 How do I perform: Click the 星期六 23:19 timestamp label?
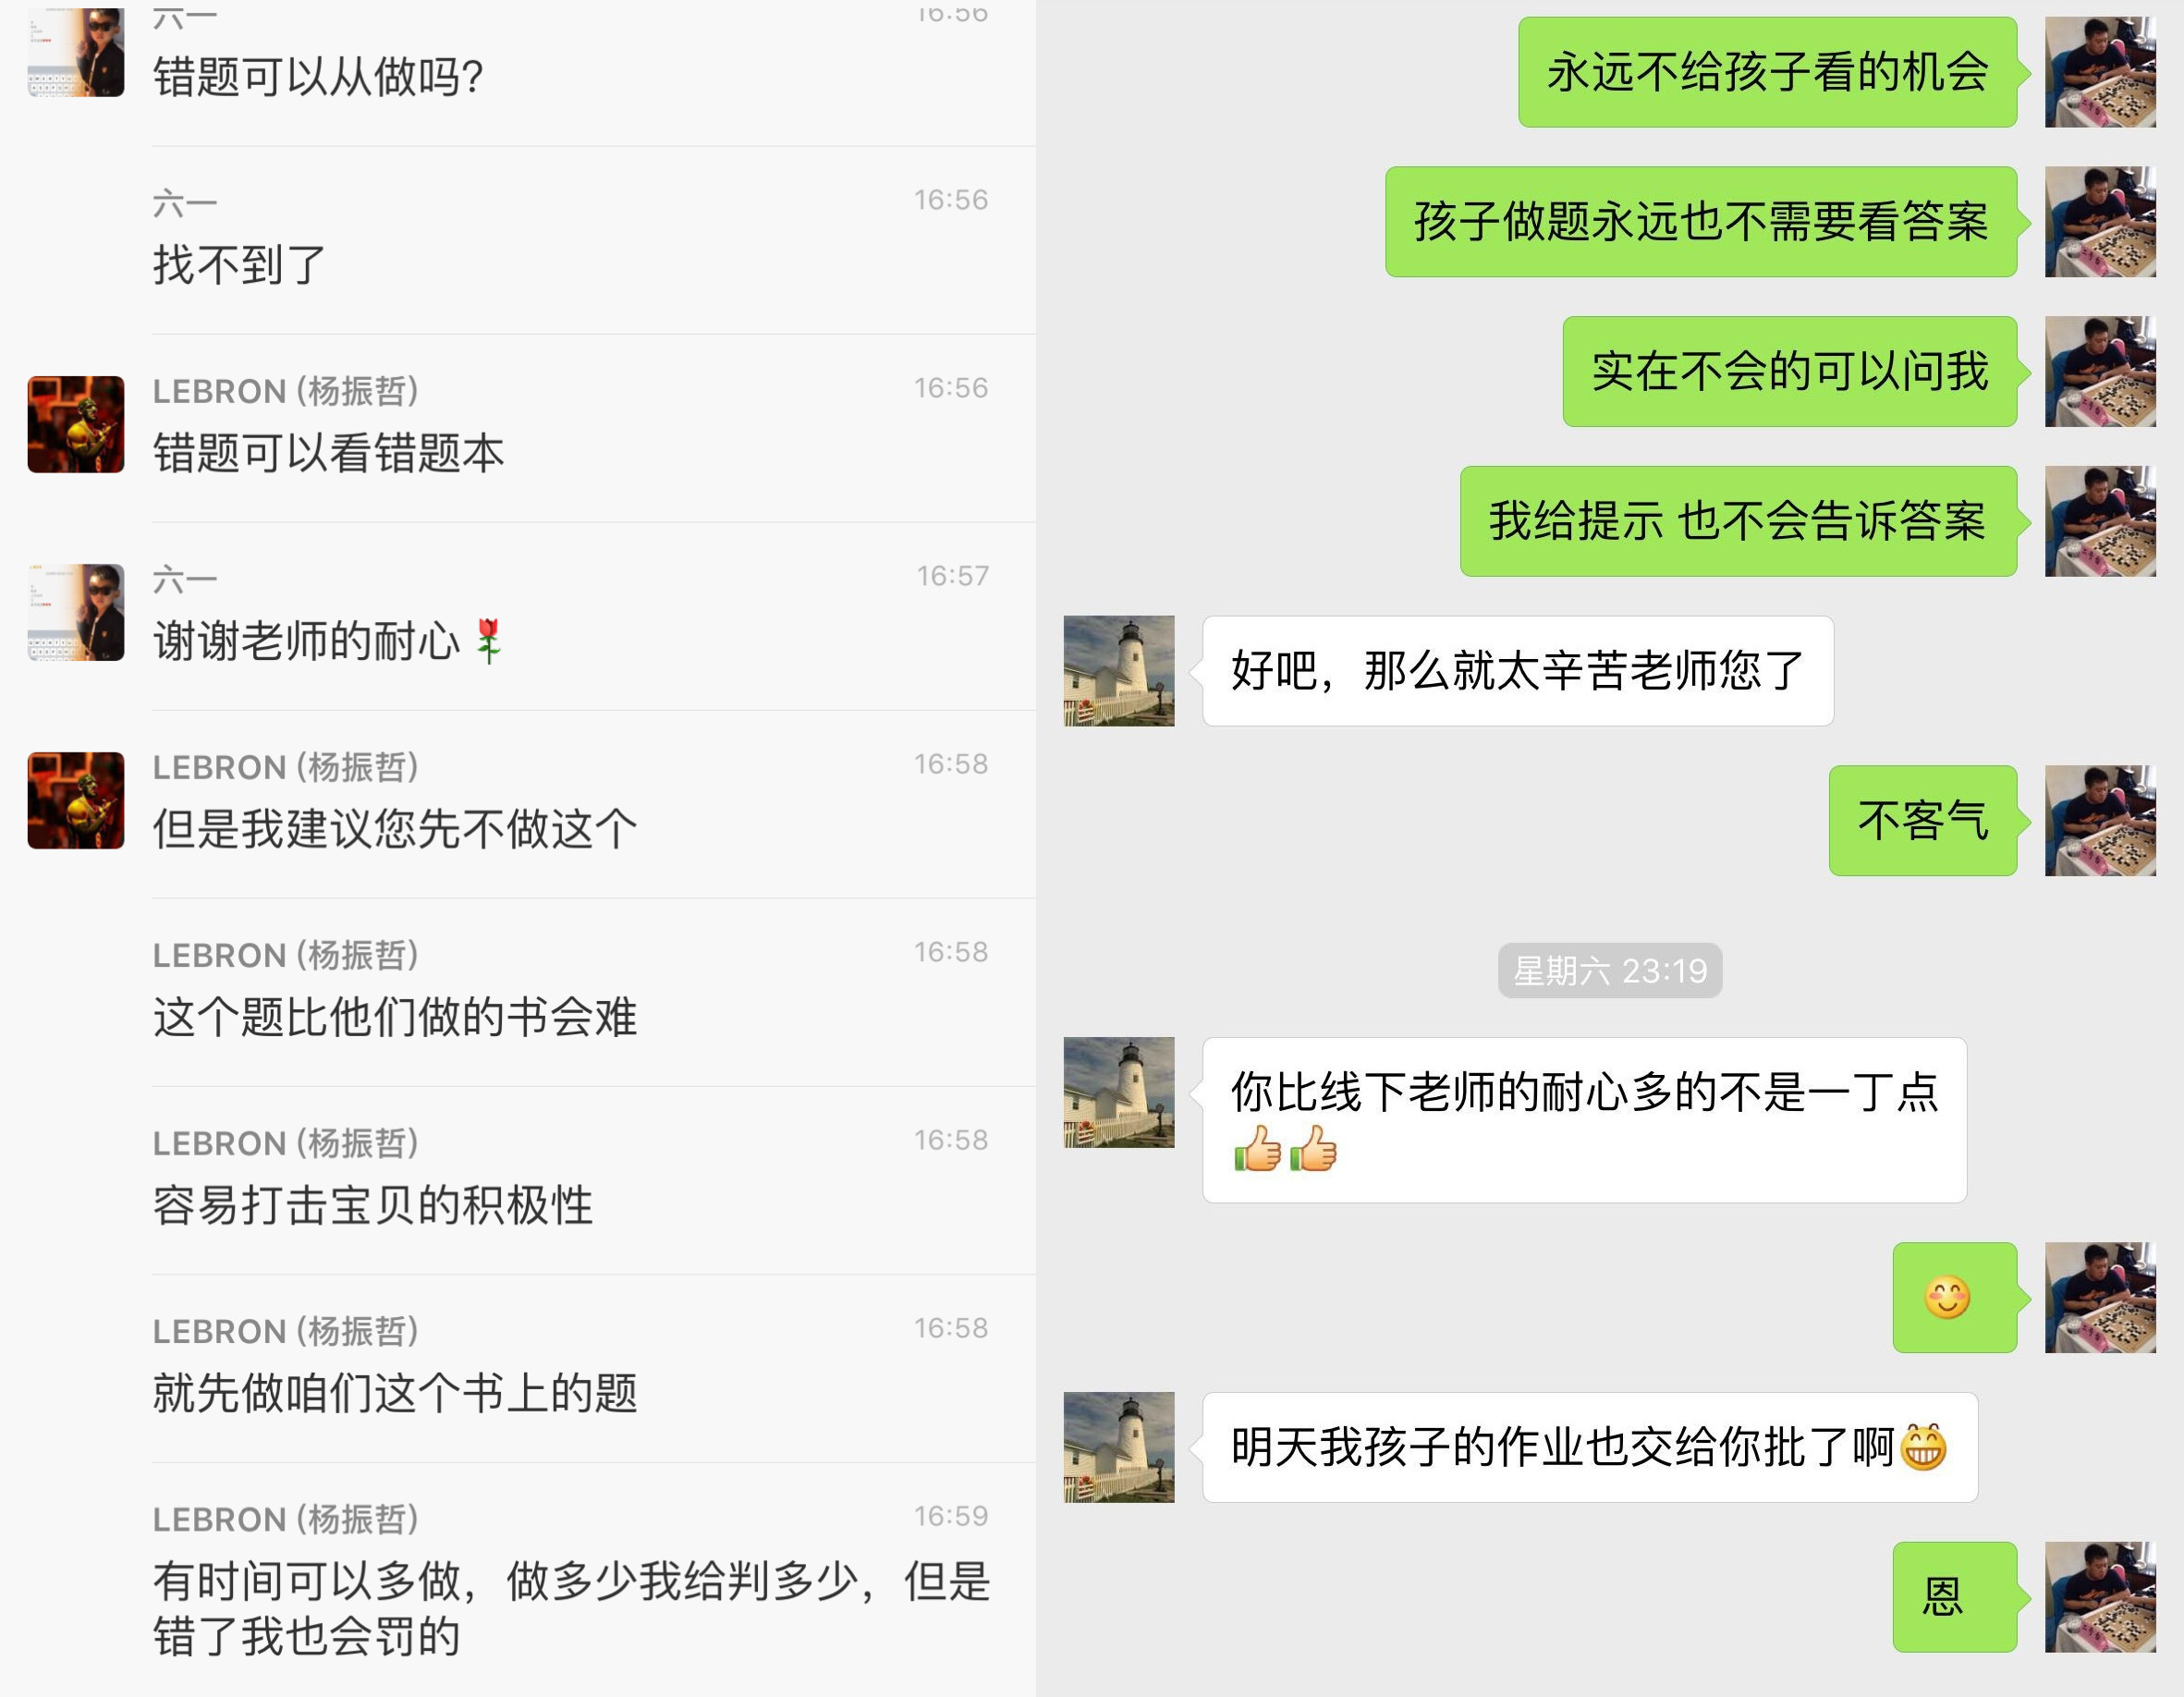tap(1610, 971)
